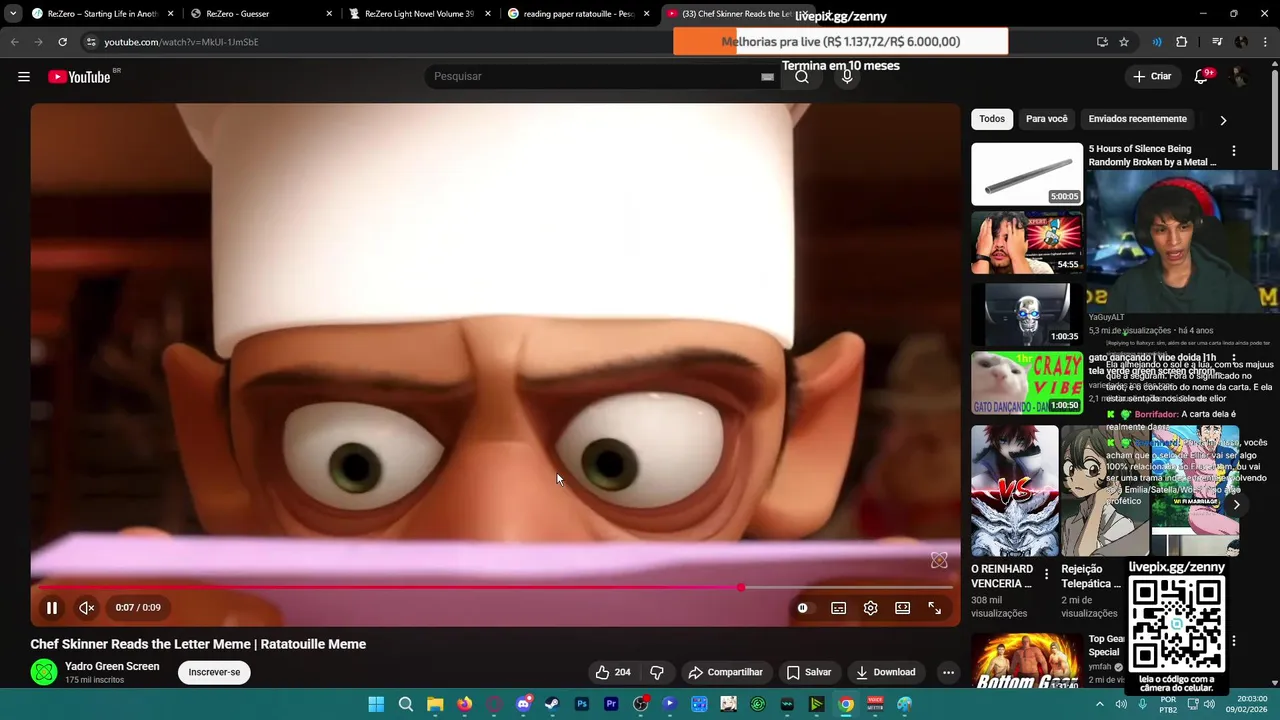Select the Todos filter chip
This screenshot has height=720, width=1280.
click(992, 119)
